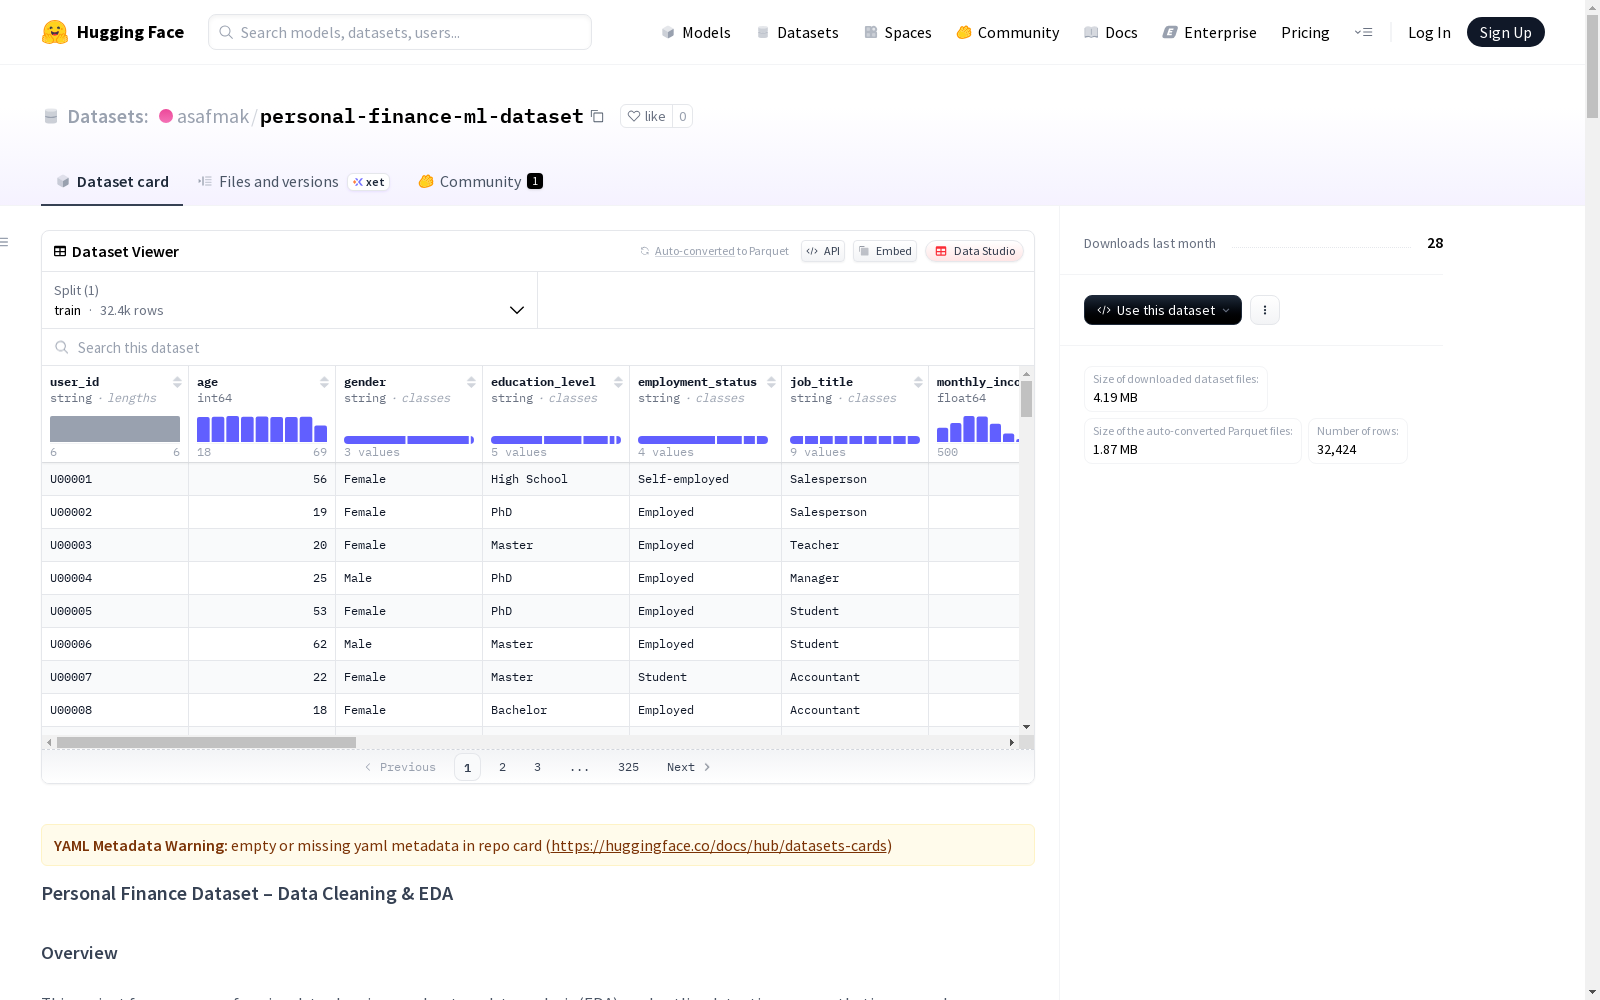Screen dimensions: 1600x1000
Task: Click the education_level distribution bar
Action: click(556, 440)
